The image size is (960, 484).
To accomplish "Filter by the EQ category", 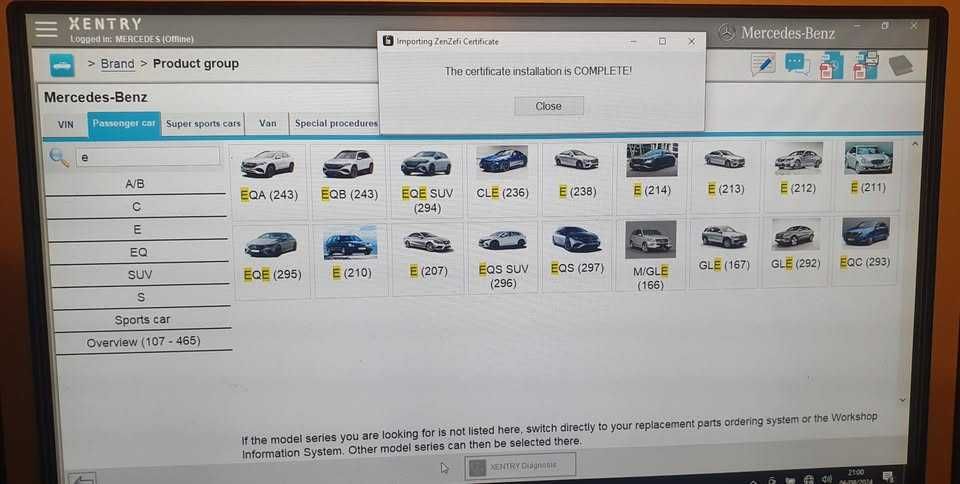I will (140, 252).
